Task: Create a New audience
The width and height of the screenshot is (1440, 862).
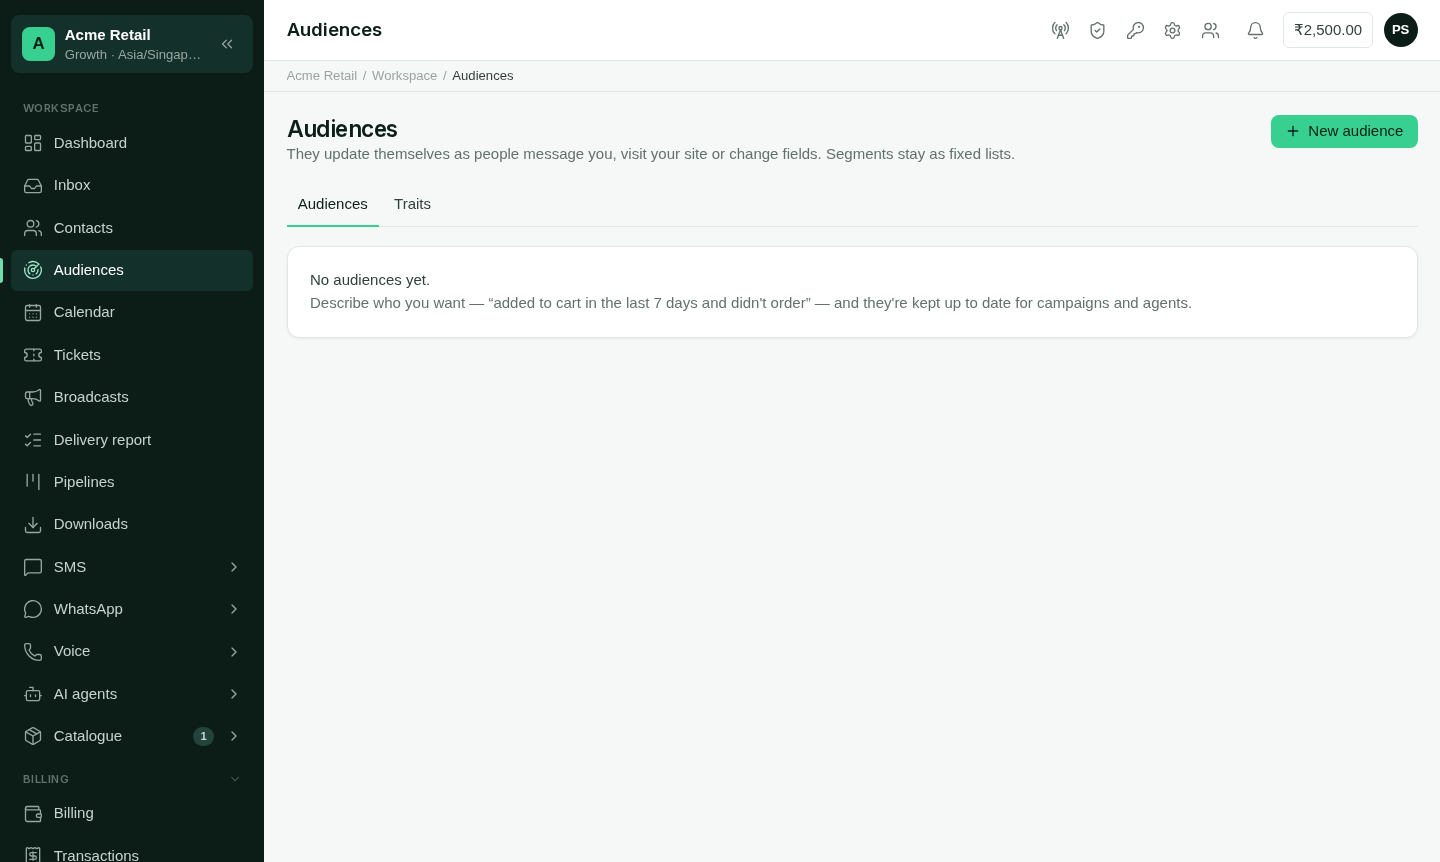Action: click(1344, 131)
